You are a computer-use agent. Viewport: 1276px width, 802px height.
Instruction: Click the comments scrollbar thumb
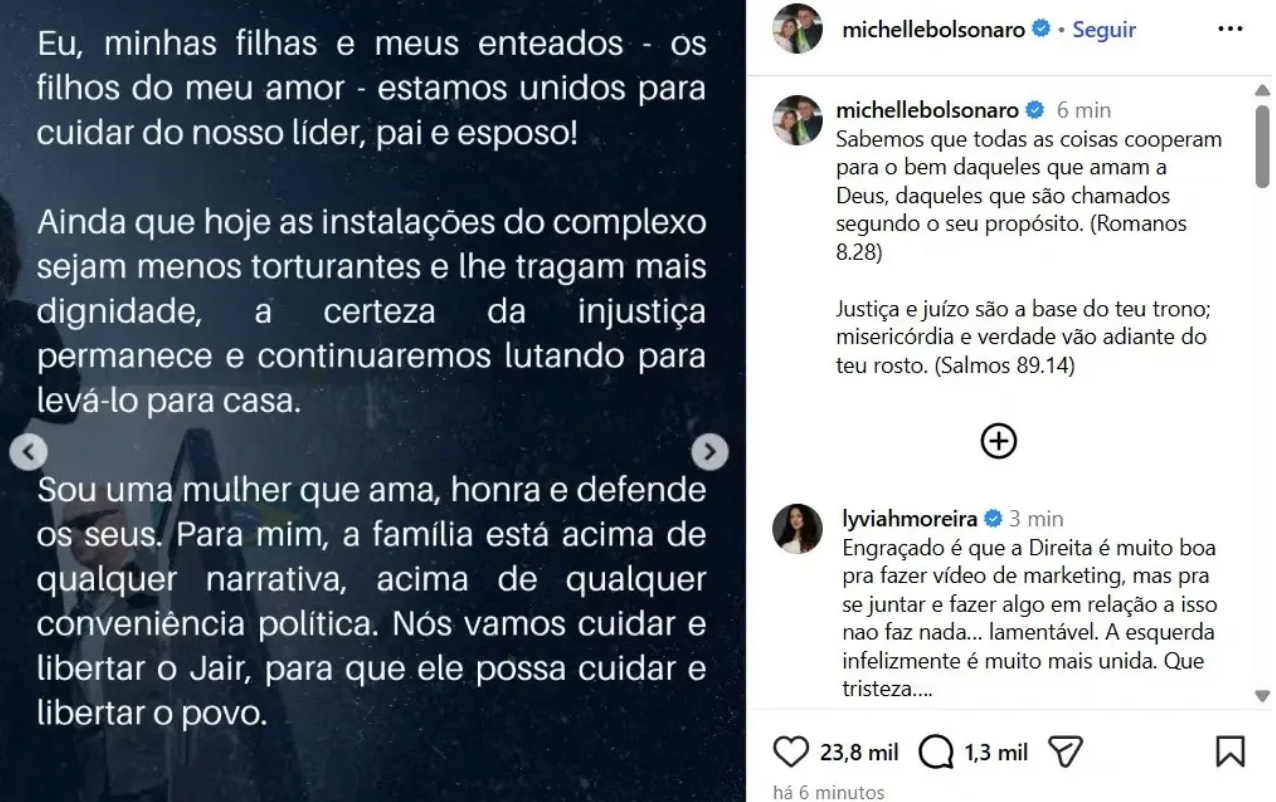coord(1262,143)
